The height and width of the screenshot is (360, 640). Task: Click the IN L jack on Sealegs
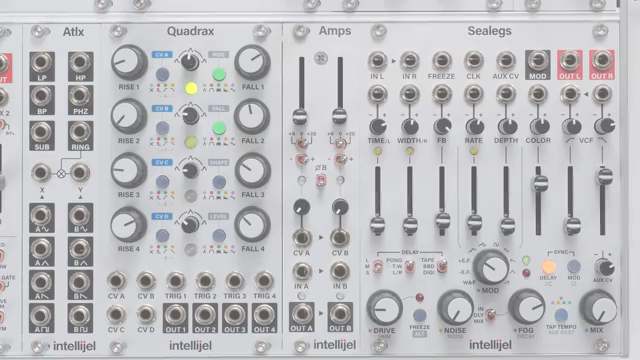pyautogui.click(x=378, y=61)
